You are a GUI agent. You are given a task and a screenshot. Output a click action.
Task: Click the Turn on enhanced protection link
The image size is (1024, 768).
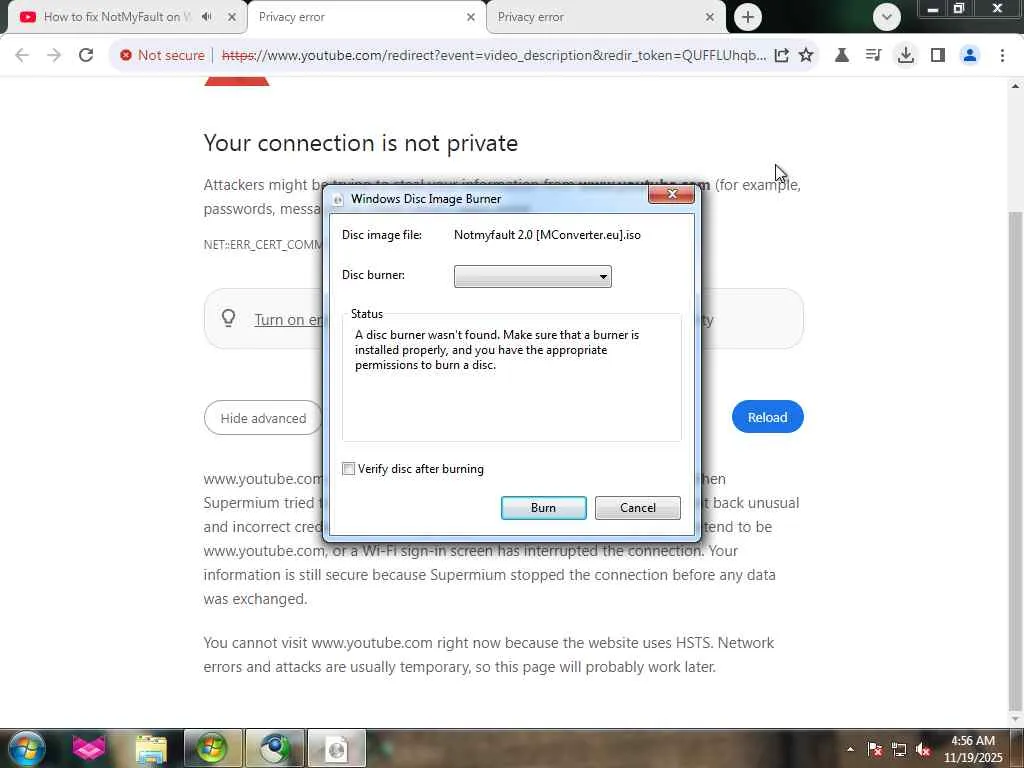pos(288,319)
